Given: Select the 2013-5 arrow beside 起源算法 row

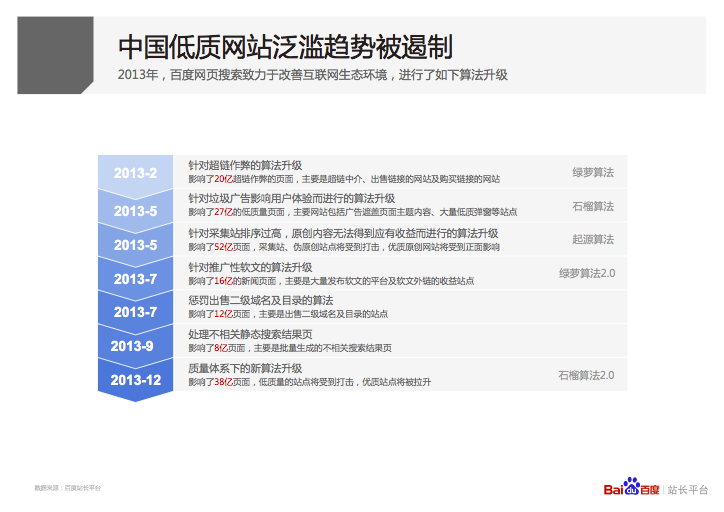Looking at the screenshot, I should coord(135,245).
